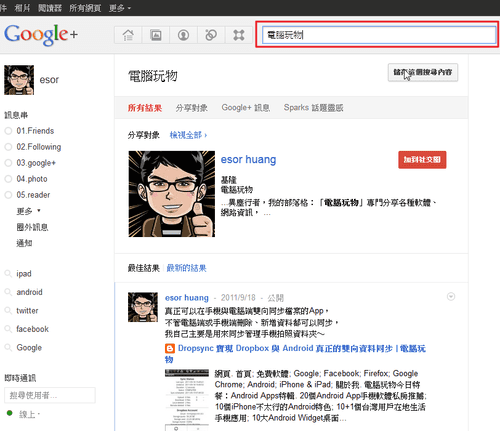Expand 更多 menu in top black bar

[x=120, y=8]
